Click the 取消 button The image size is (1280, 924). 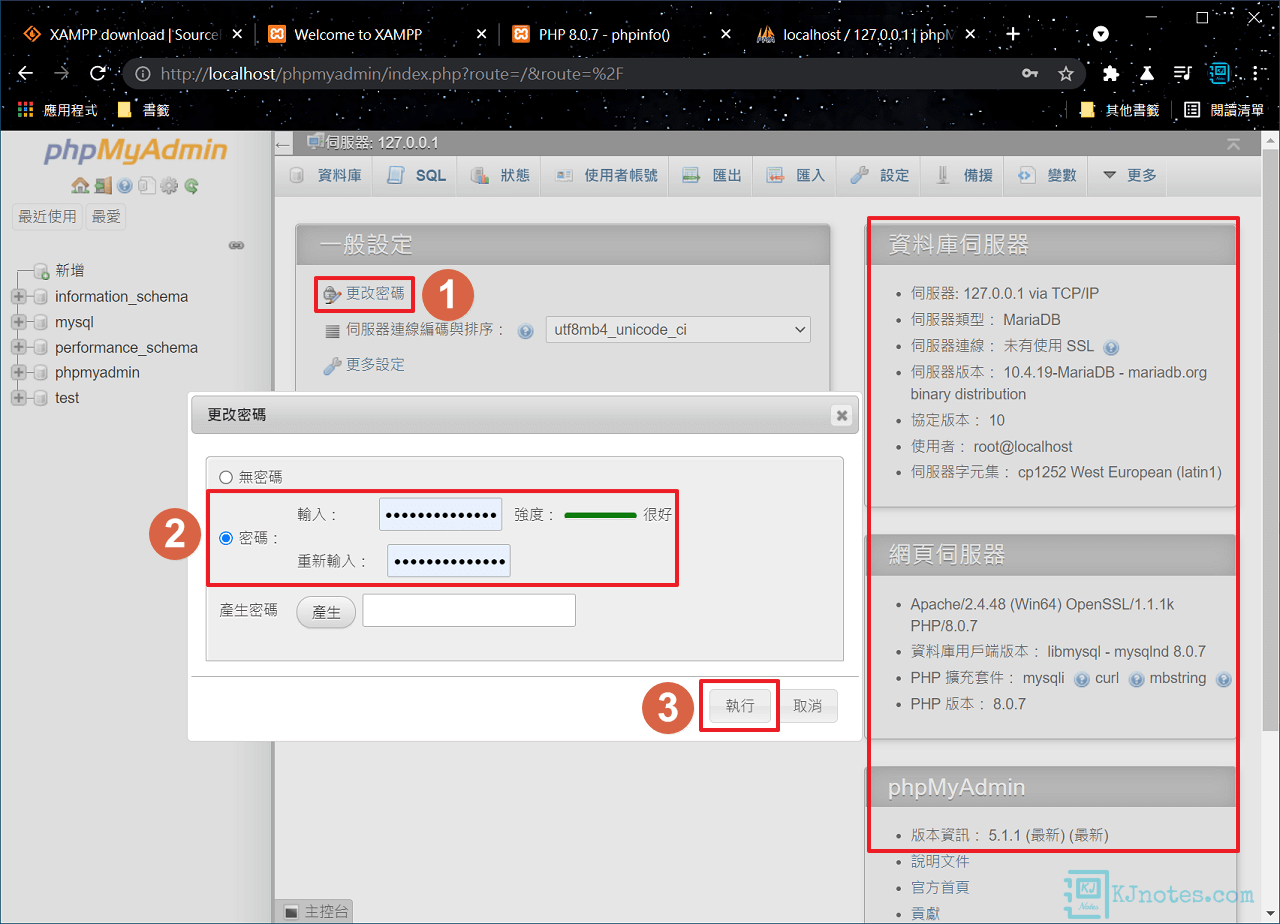point(807,706)
